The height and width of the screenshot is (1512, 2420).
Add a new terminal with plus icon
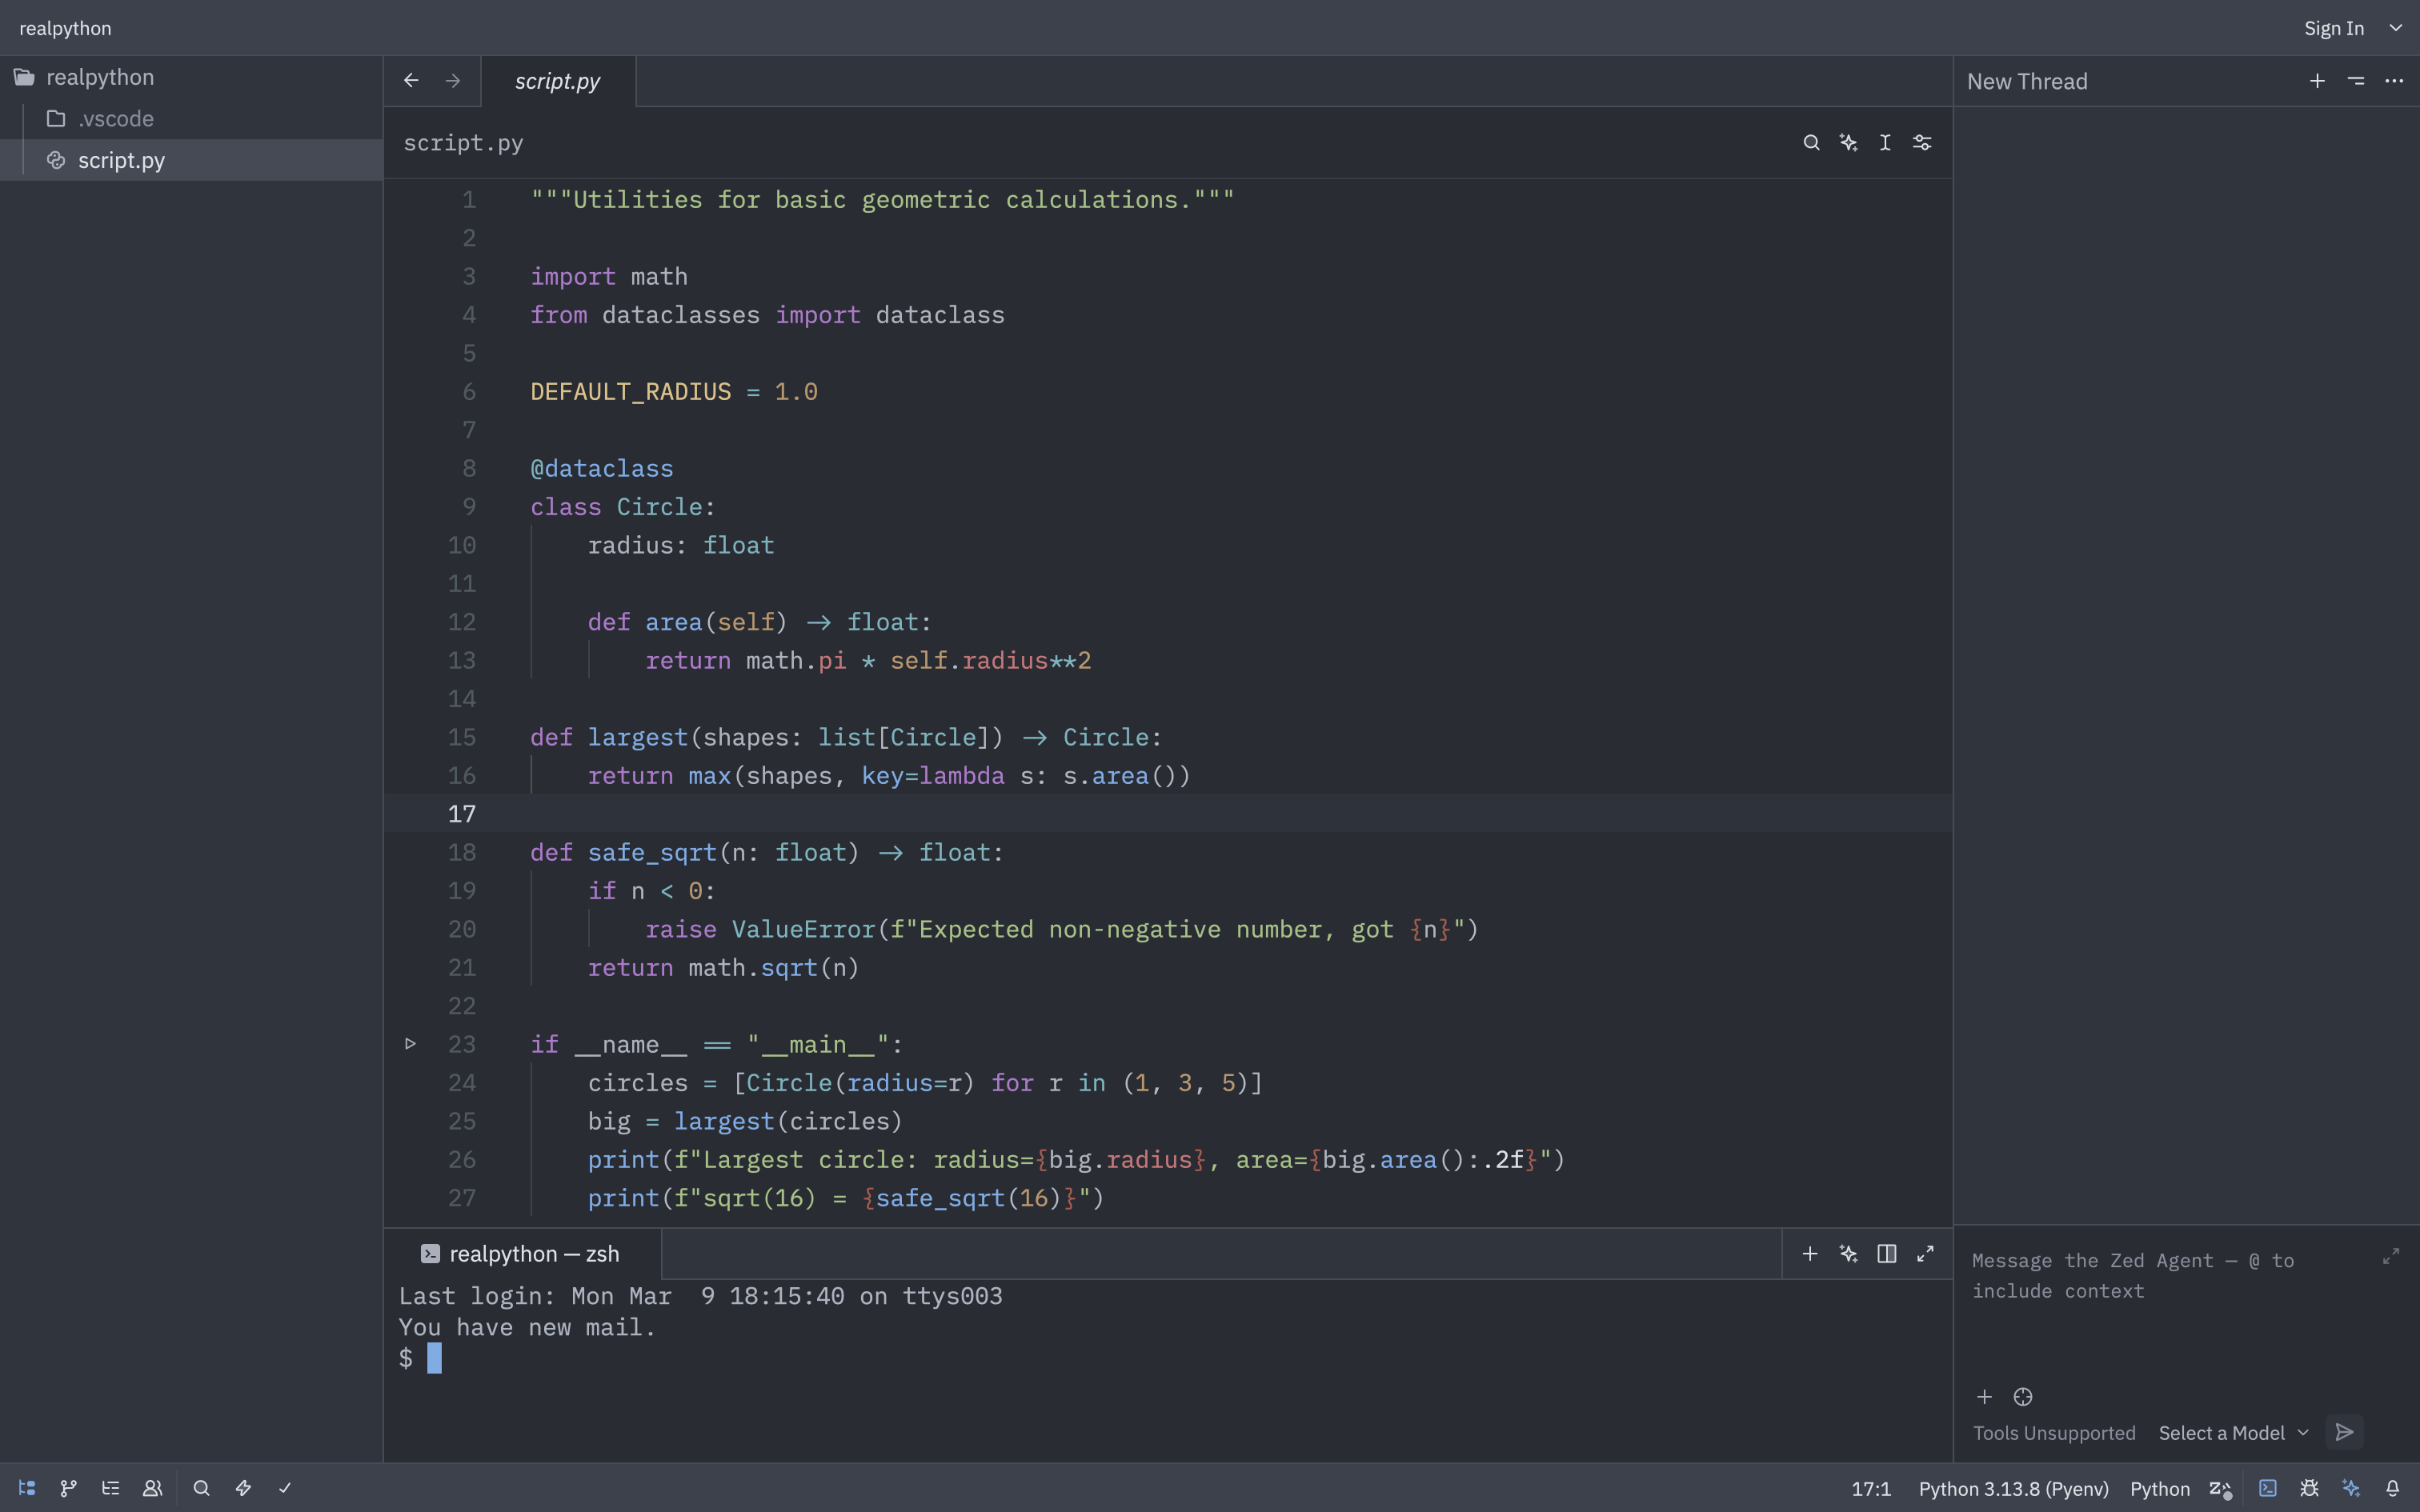pyautogui.click(x=1810, y=1254)
